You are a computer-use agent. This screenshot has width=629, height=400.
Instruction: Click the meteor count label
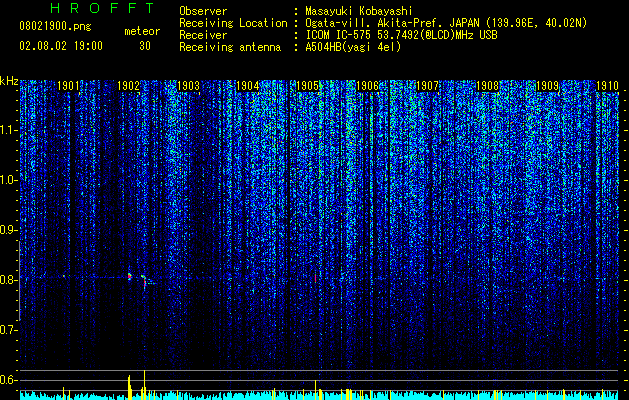[142, 31]
